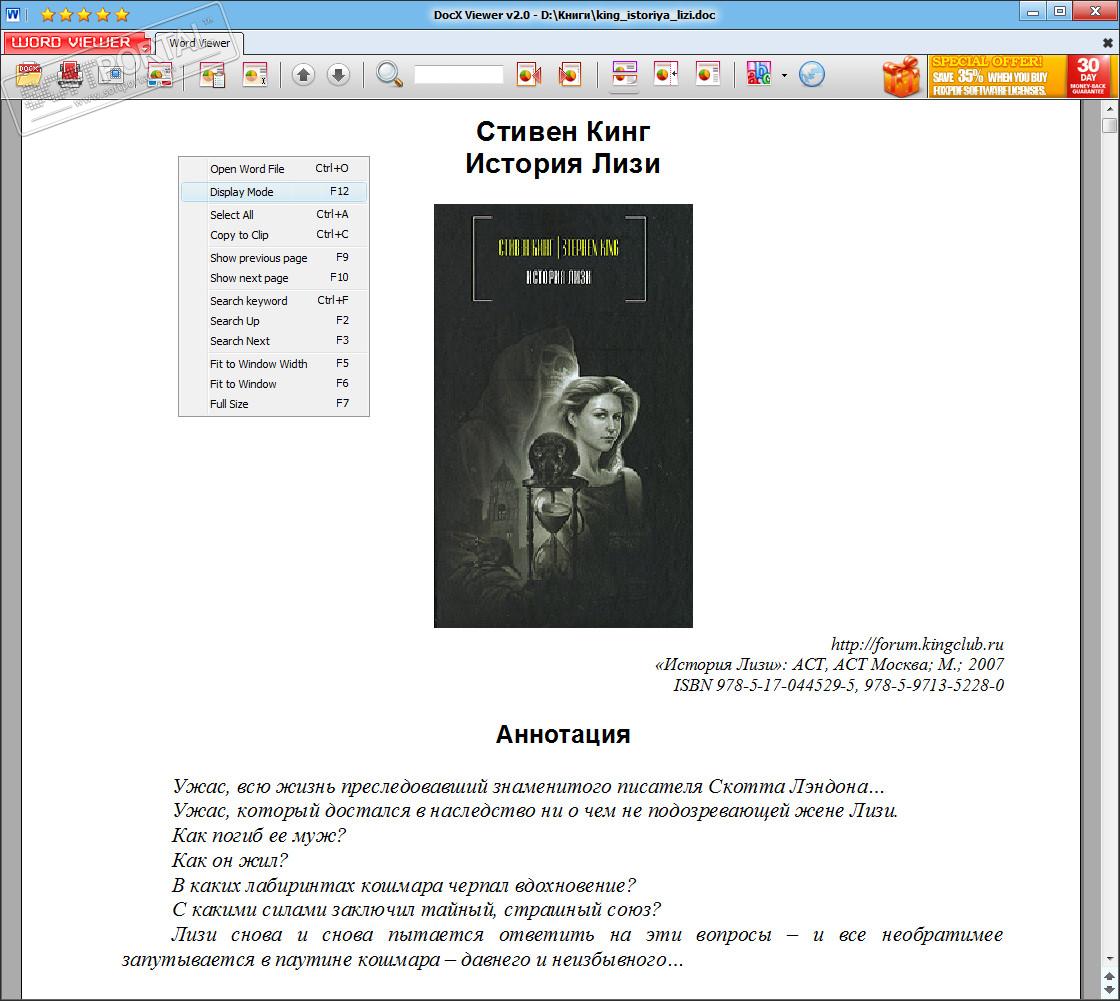1120x1001 pixels.
Task: Maximize the DocX Viewer window
Action: click(x=1061, y=11)
